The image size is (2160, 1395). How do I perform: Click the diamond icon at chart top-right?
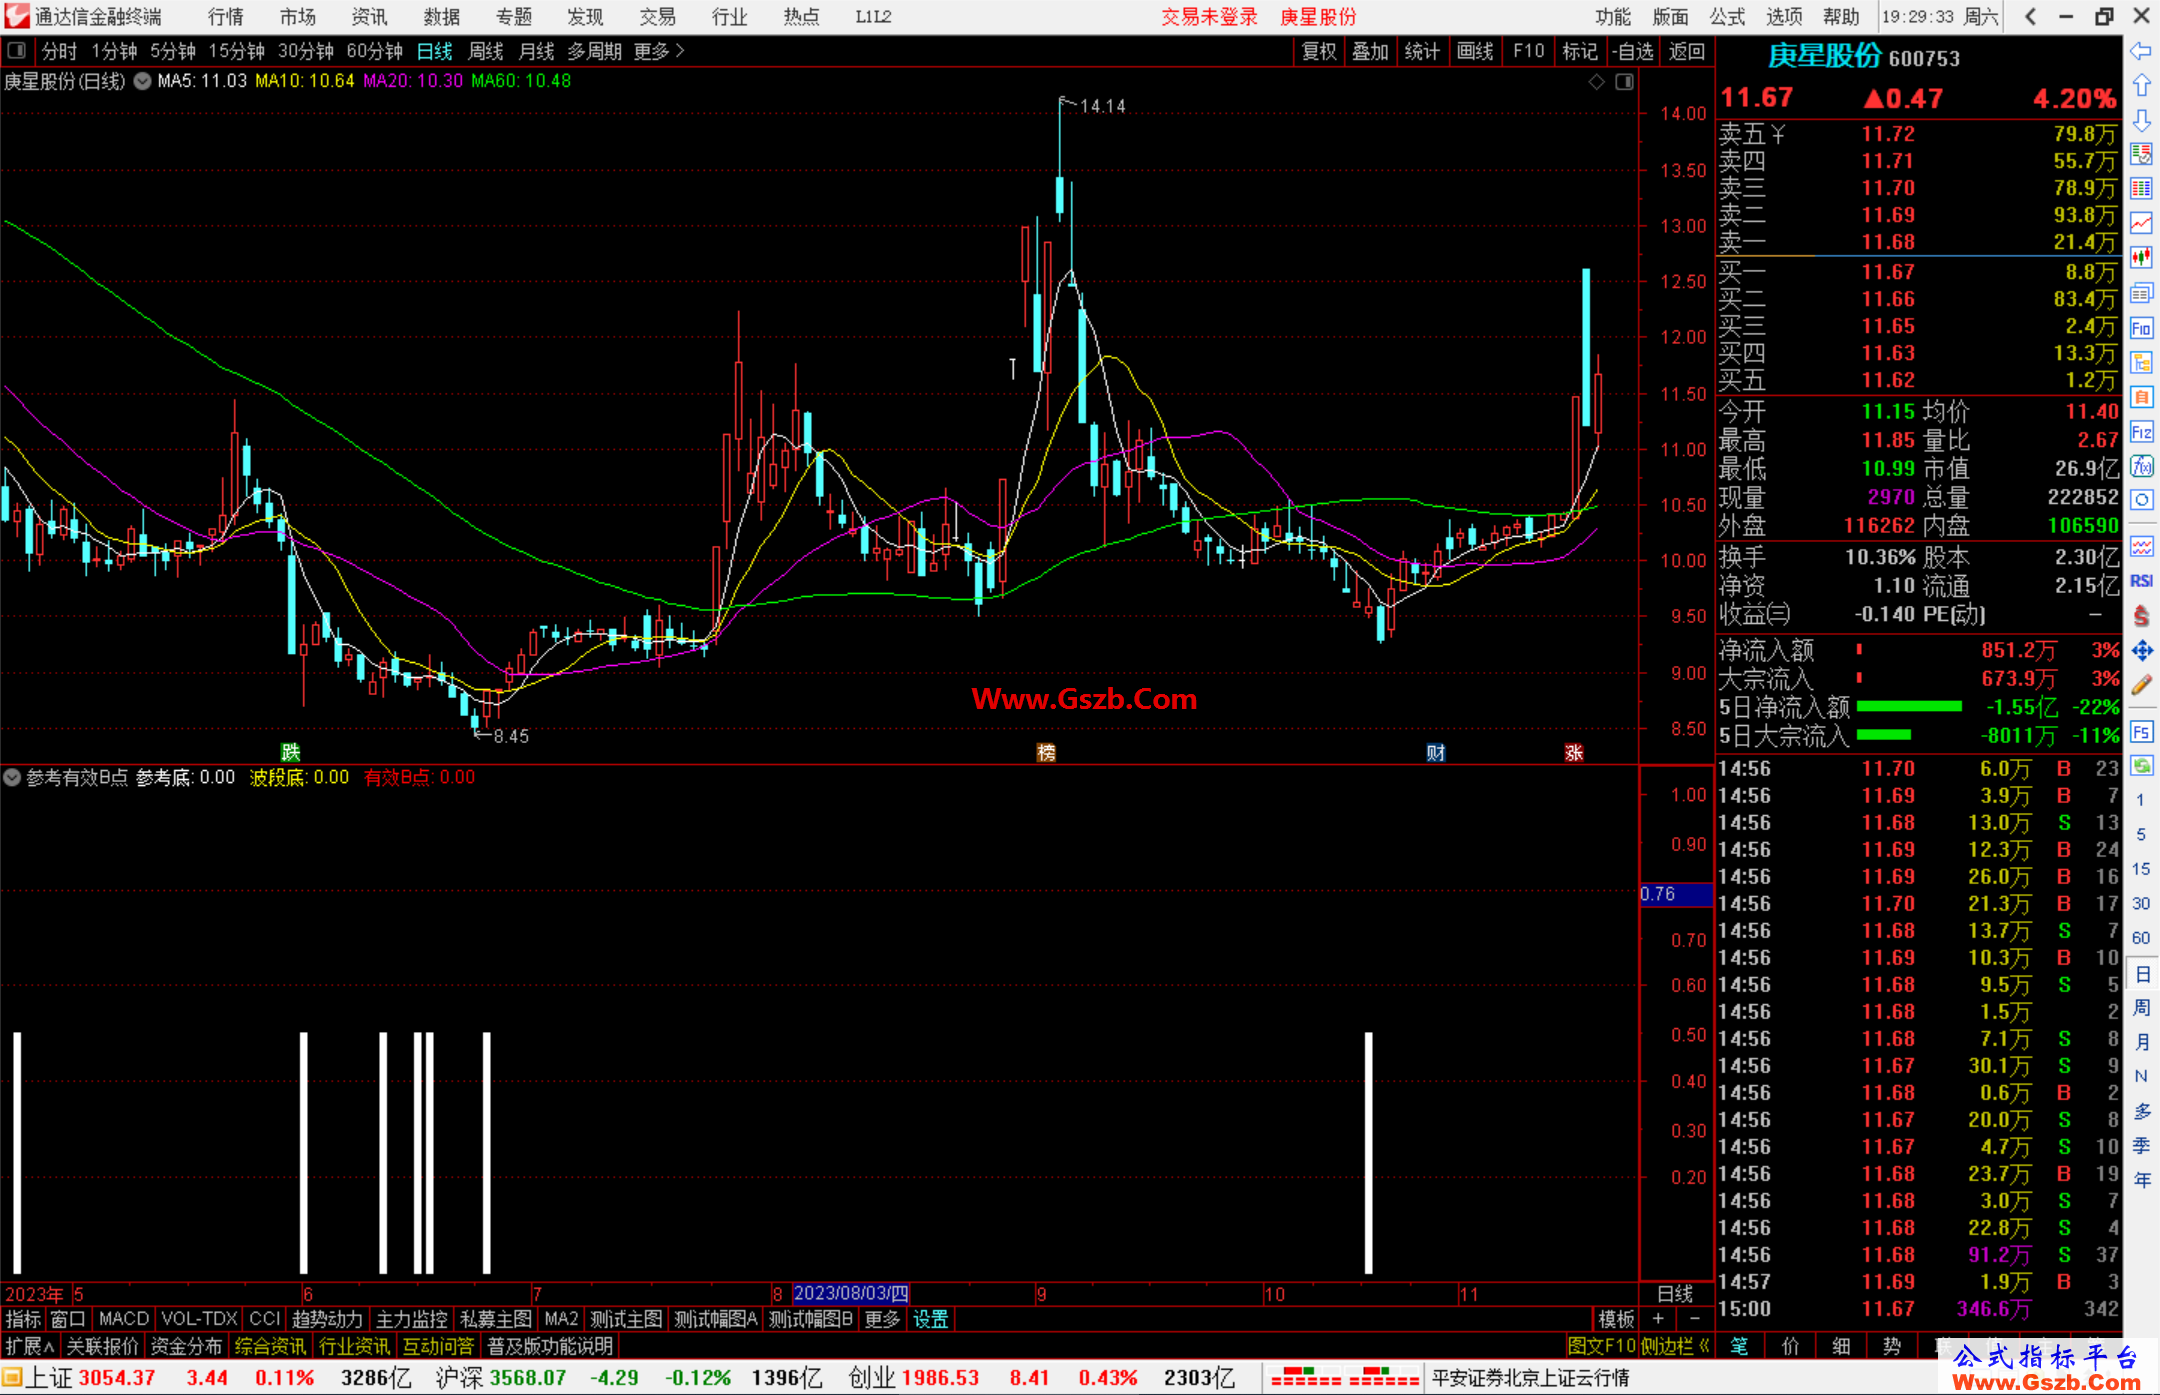(1597, 82)
